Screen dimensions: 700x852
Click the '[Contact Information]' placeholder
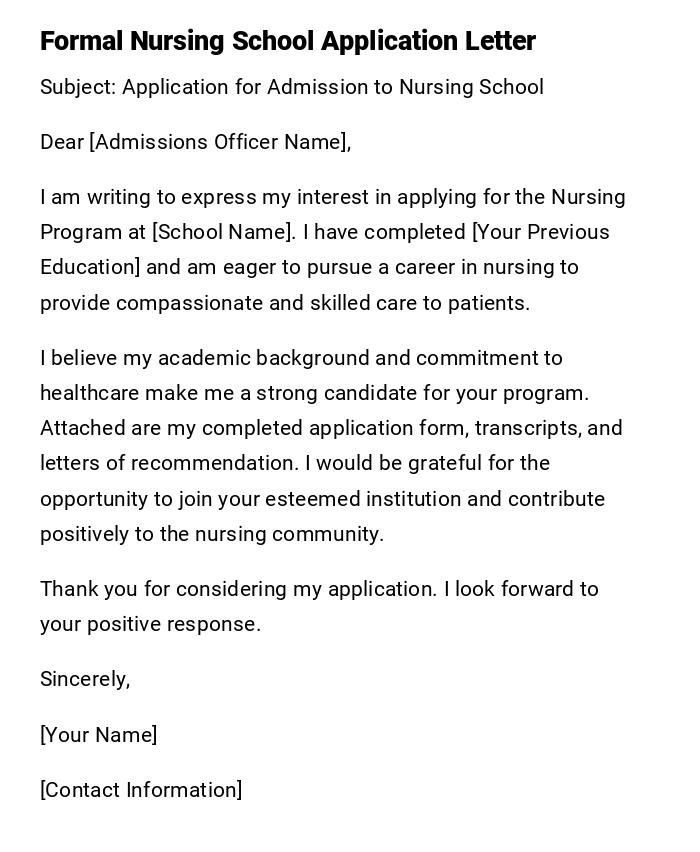tap(141, 790)
